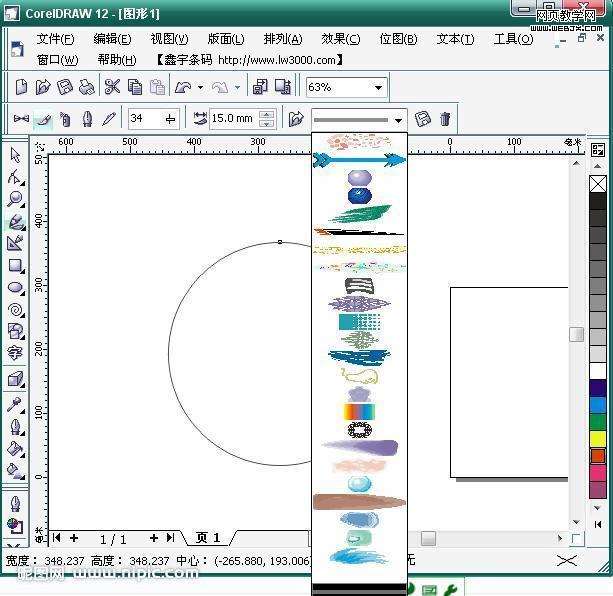Viewport: 613px width, 596px height.
Task: Open the 帮助(H) menu
Action: 117,60
